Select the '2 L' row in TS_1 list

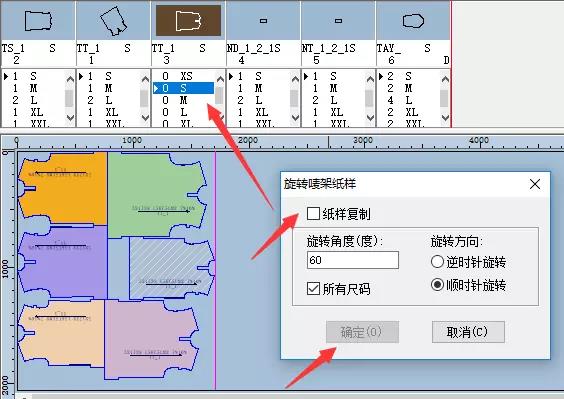(33, 100)
